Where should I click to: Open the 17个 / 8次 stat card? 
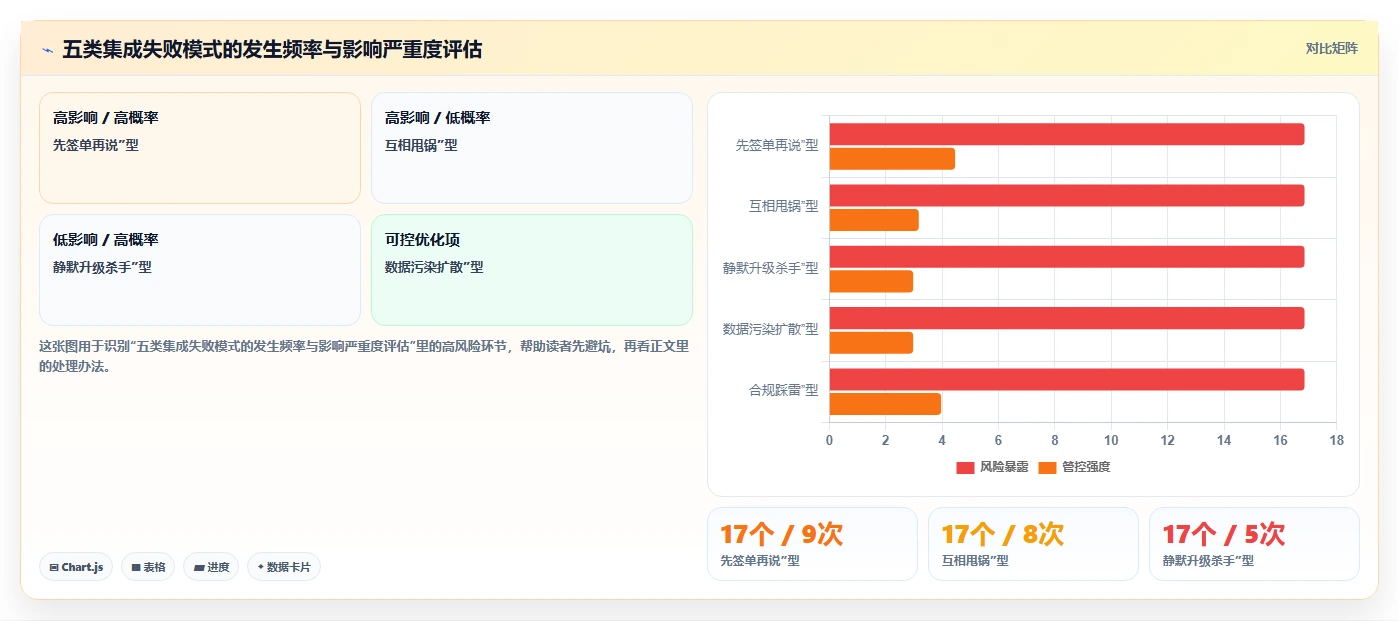[x=1033, y=544]
